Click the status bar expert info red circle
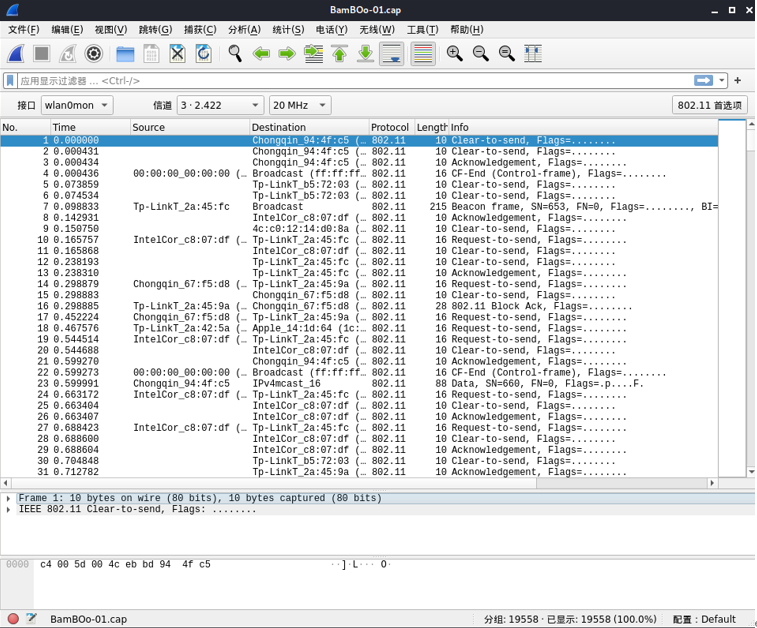The height and width of the screenshot is (628, 757). [14, 619]
